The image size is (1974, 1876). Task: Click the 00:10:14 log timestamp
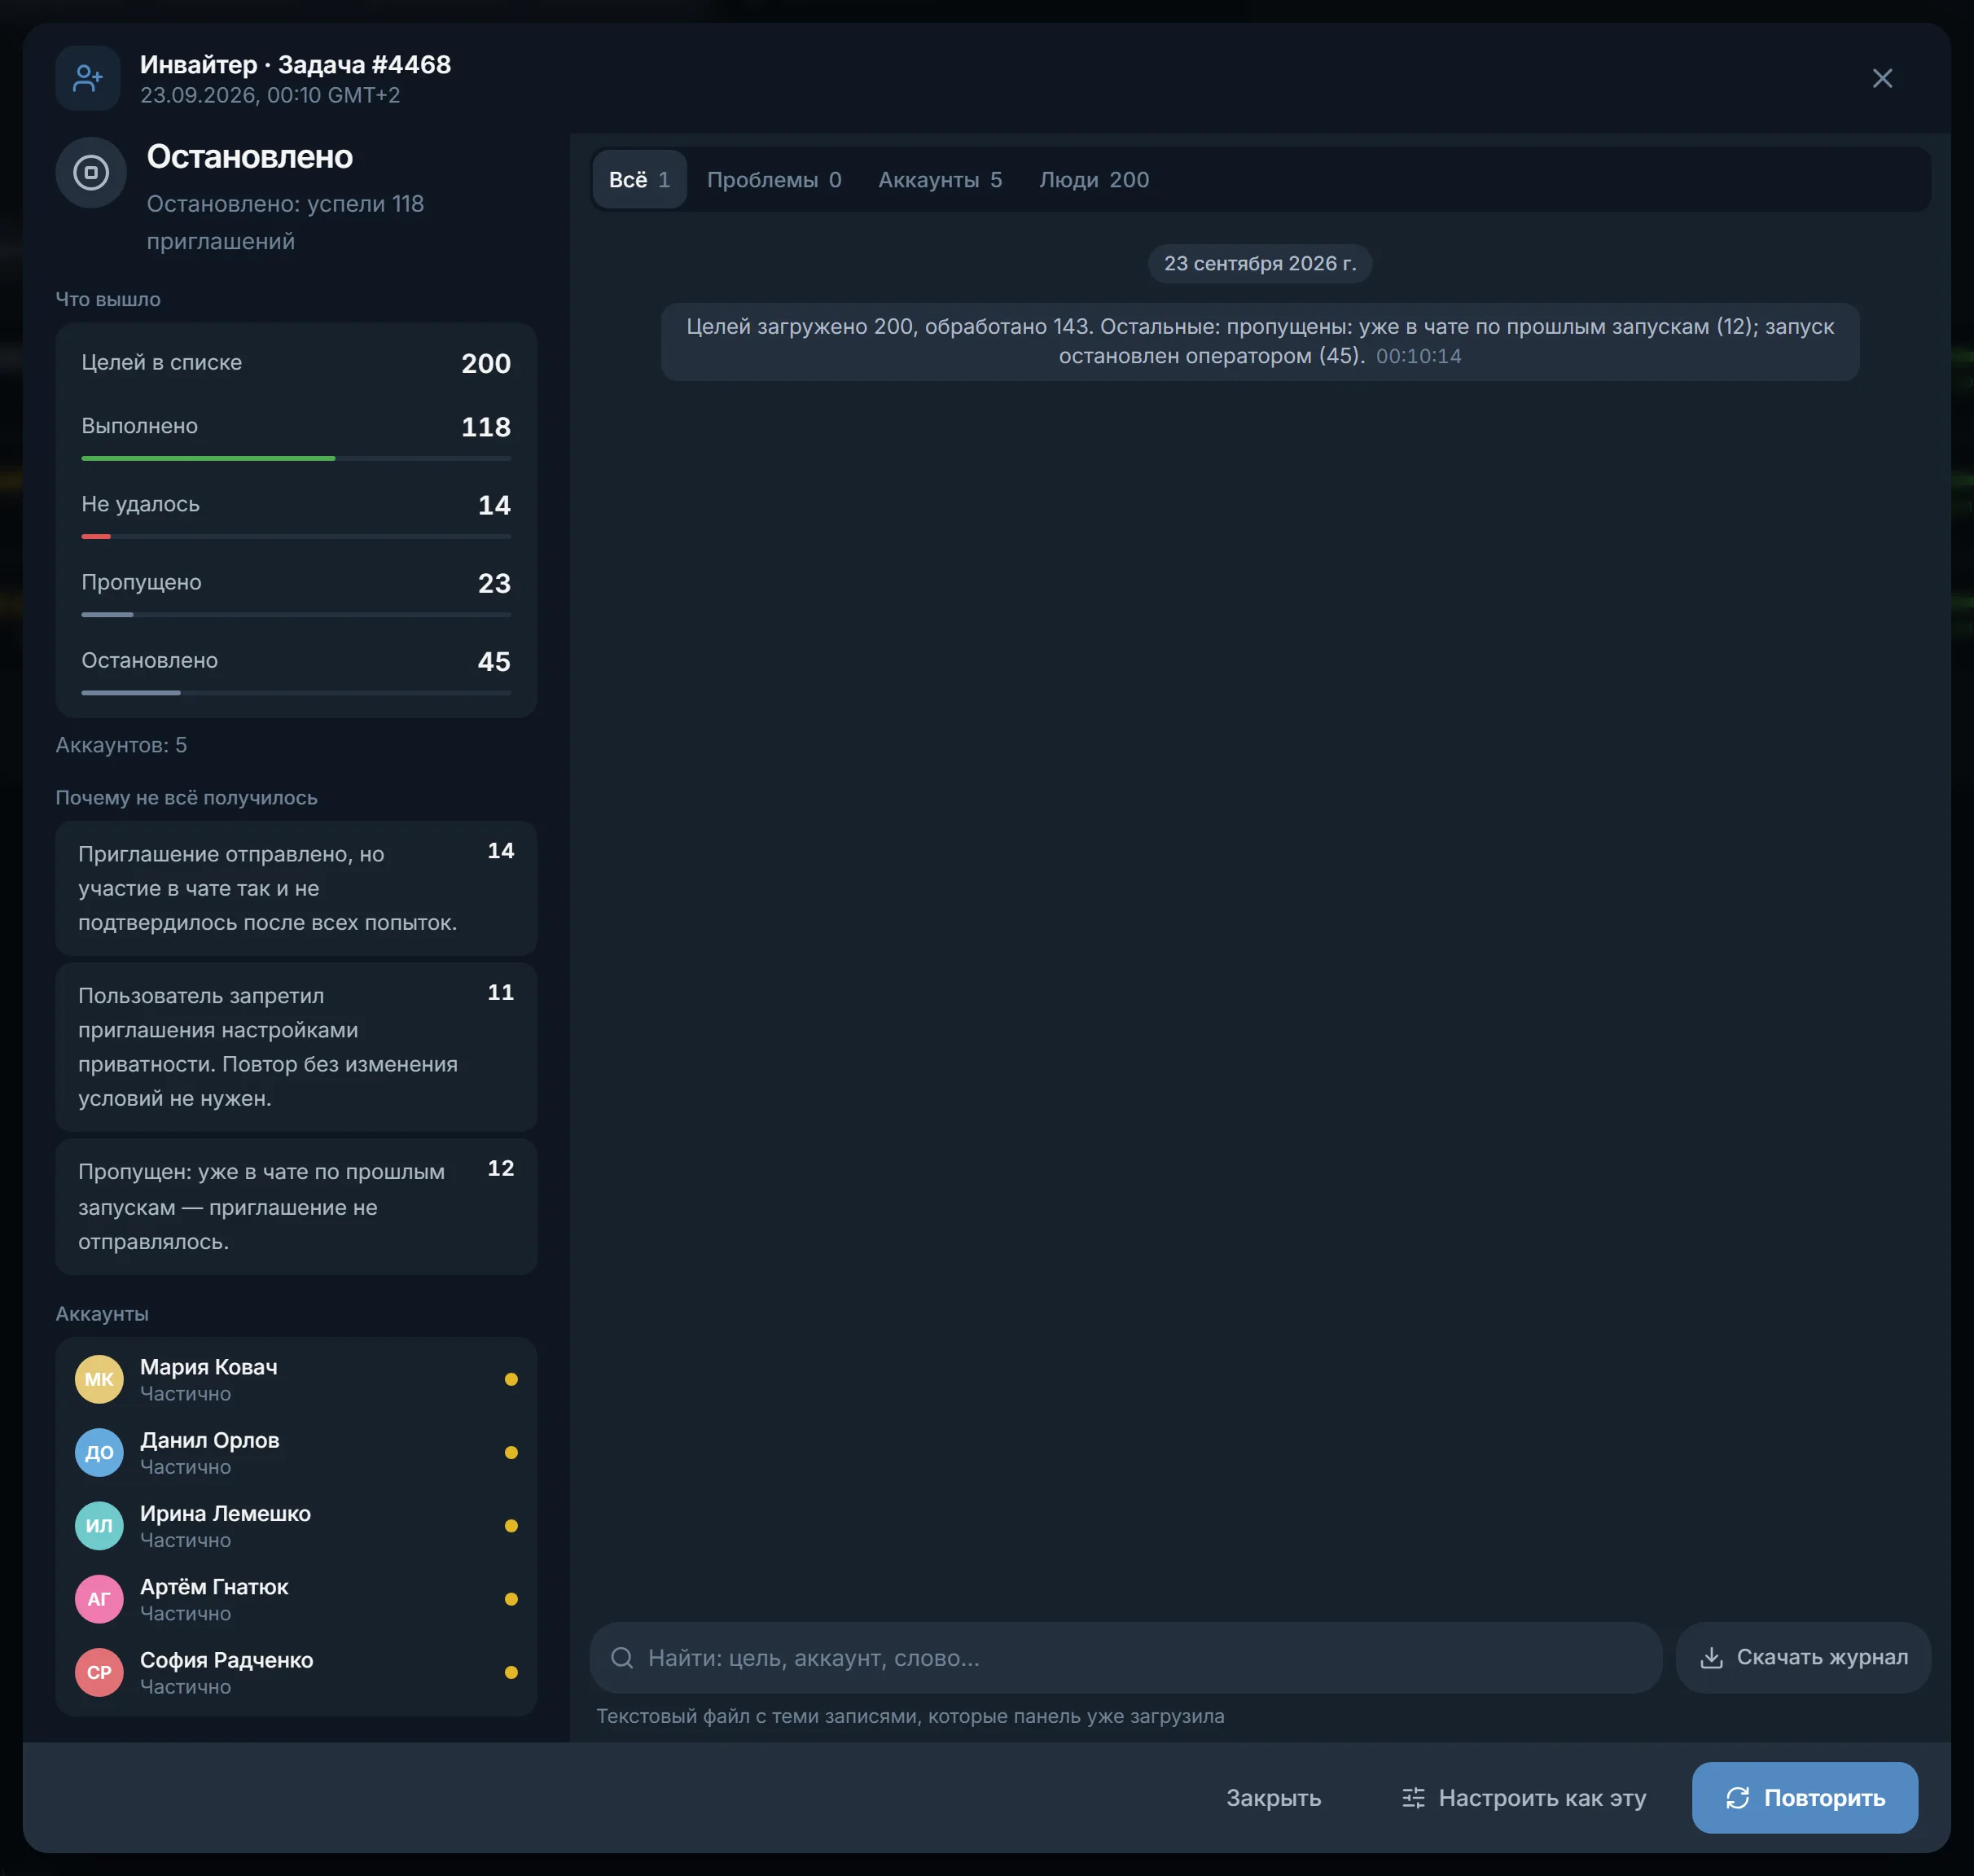(x=1418, y=356)
